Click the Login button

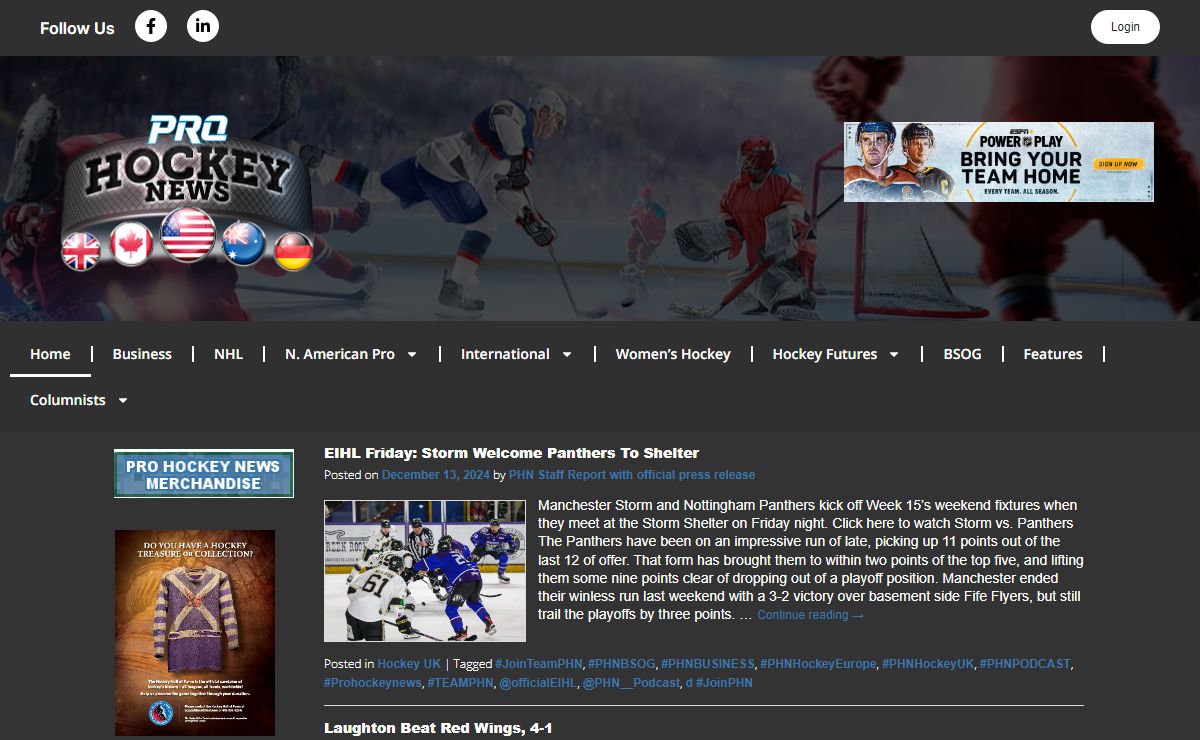pyautogui.click(x=1125, y=27)
